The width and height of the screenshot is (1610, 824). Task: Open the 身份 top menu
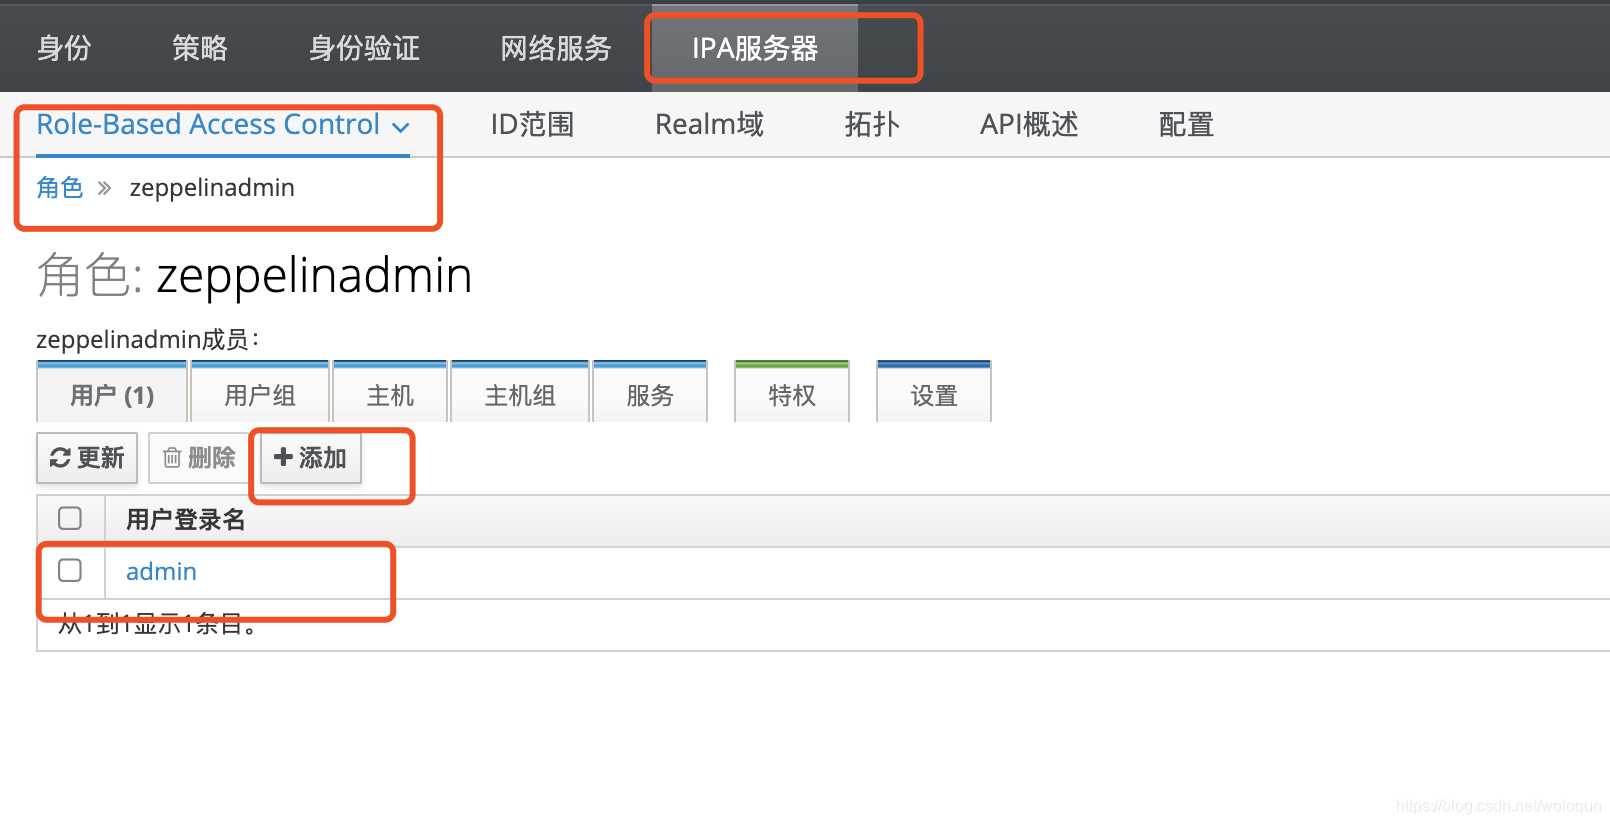click(x=64, y=48)
